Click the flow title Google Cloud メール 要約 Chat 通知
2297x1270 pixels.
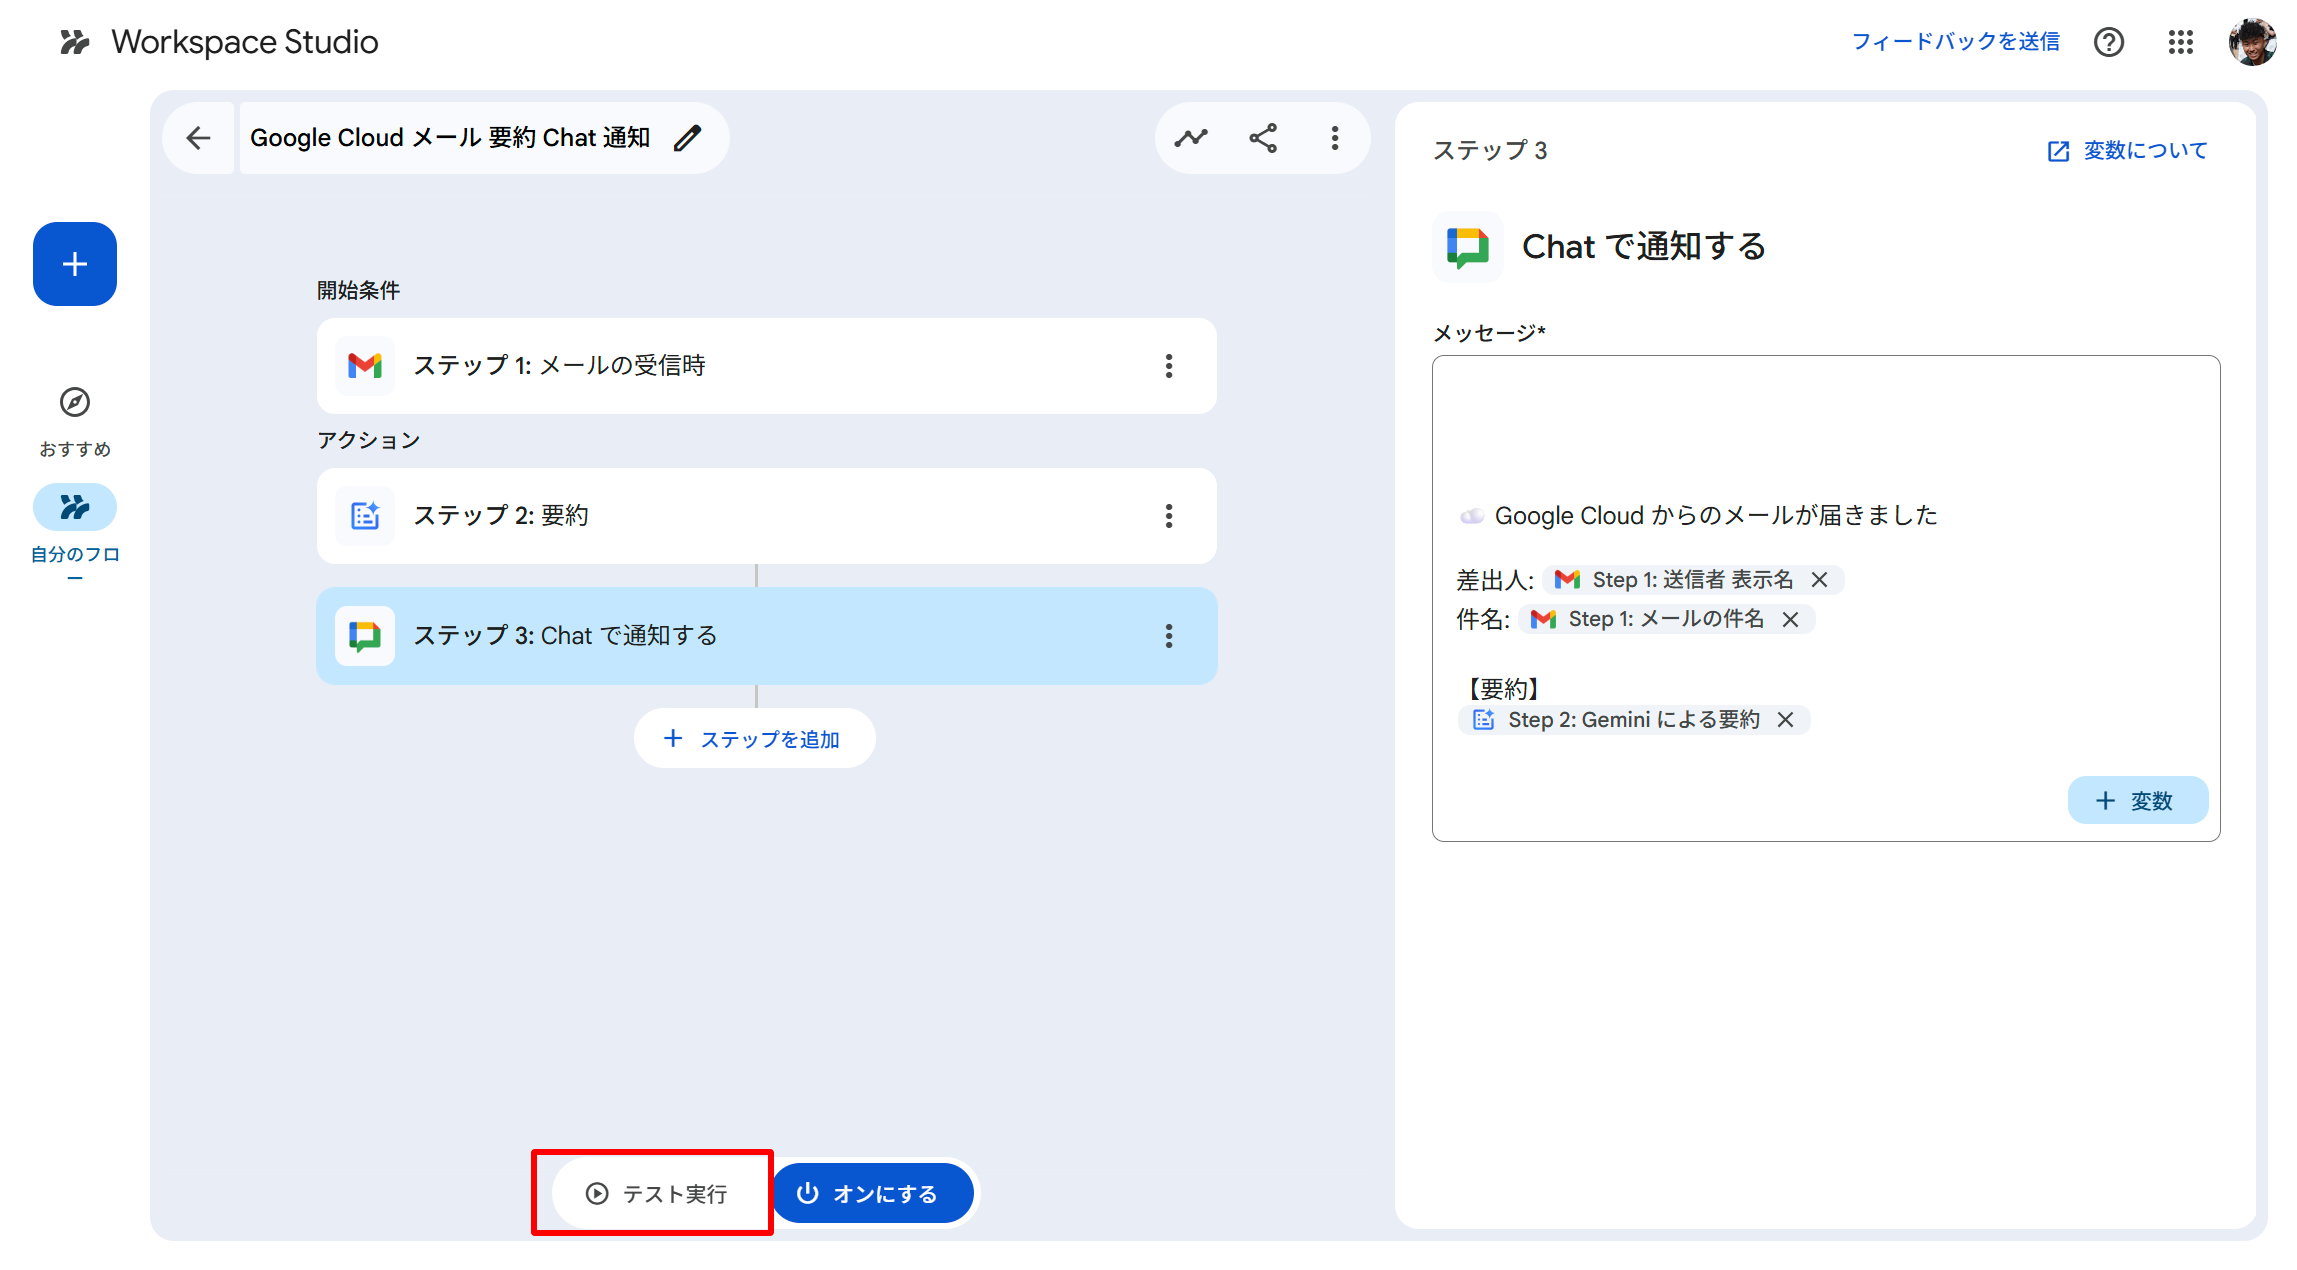(450, 138)
